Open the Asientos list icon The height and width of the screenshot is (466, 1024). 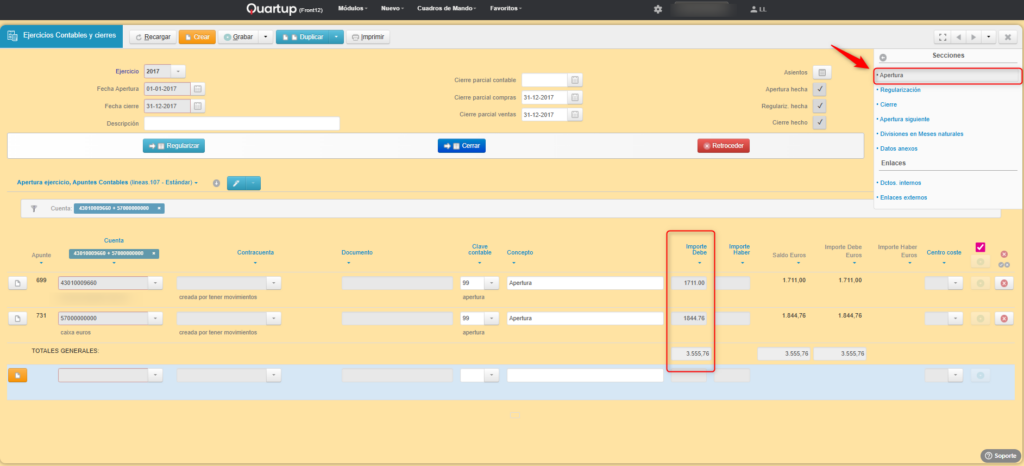pos(821,72)
